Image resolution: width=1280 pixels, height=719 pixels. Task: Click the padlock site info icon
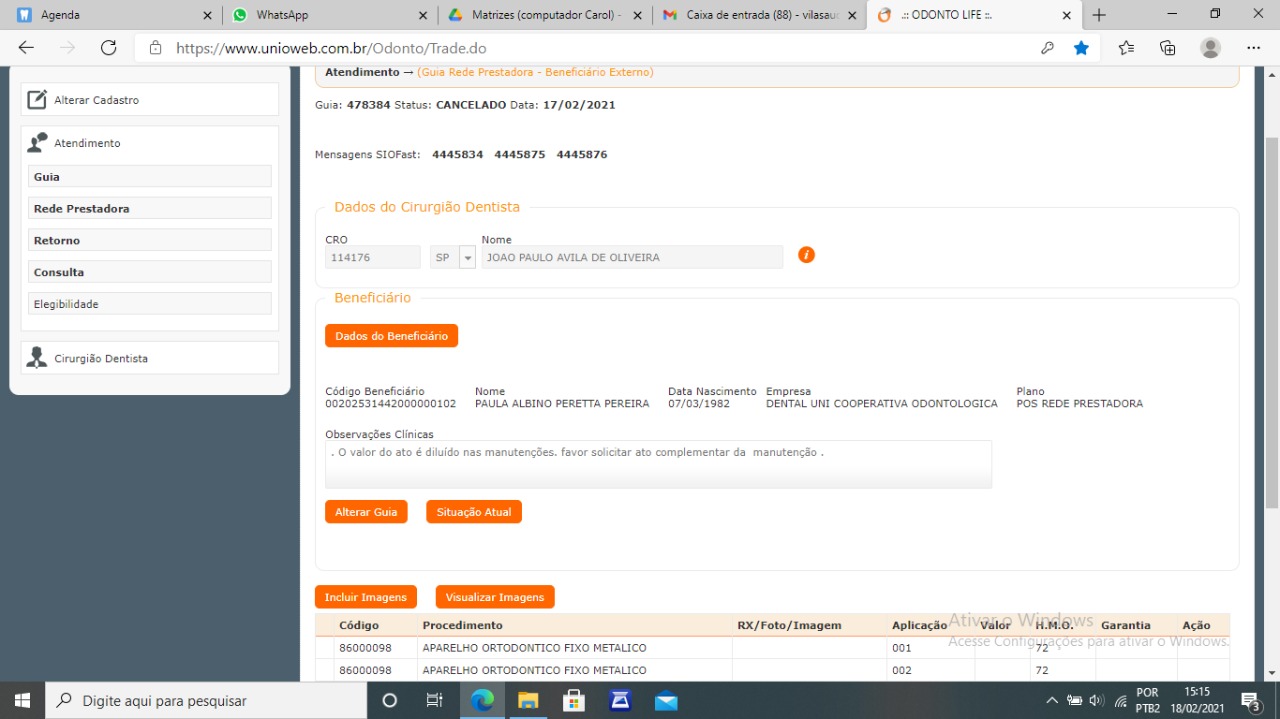click(155, 48)
